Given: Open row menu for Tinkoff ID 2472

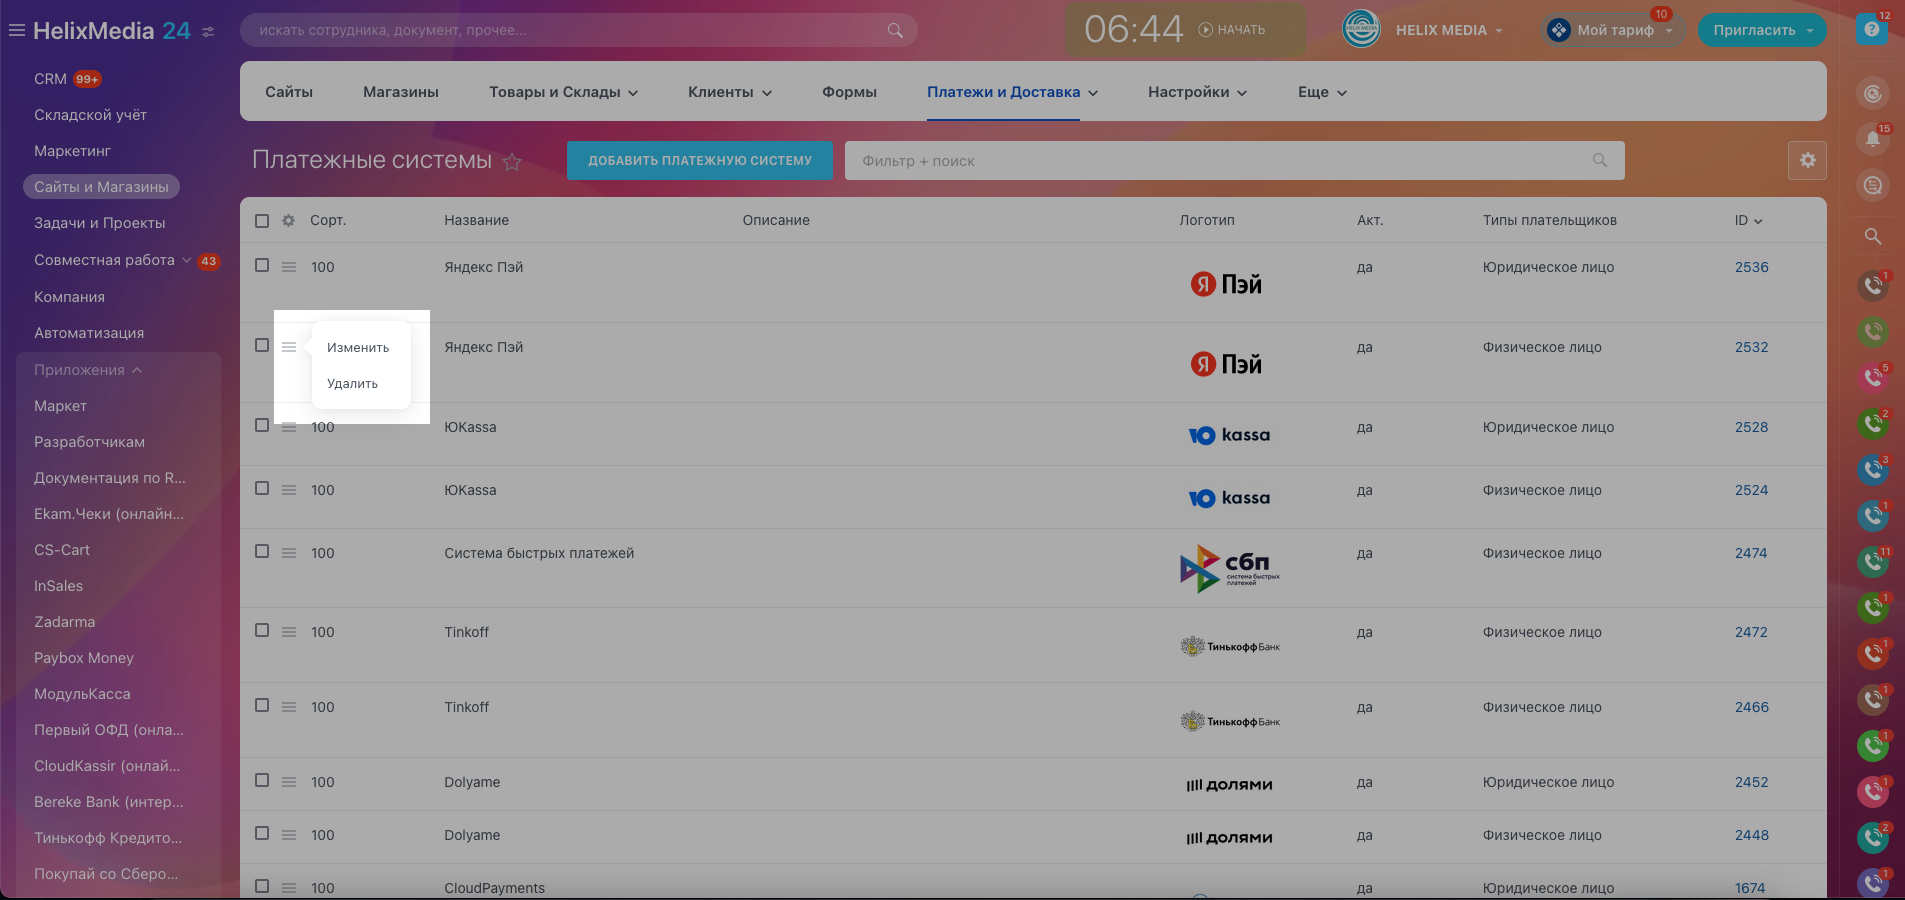Looking at the screenshot, I should (289, 632).
